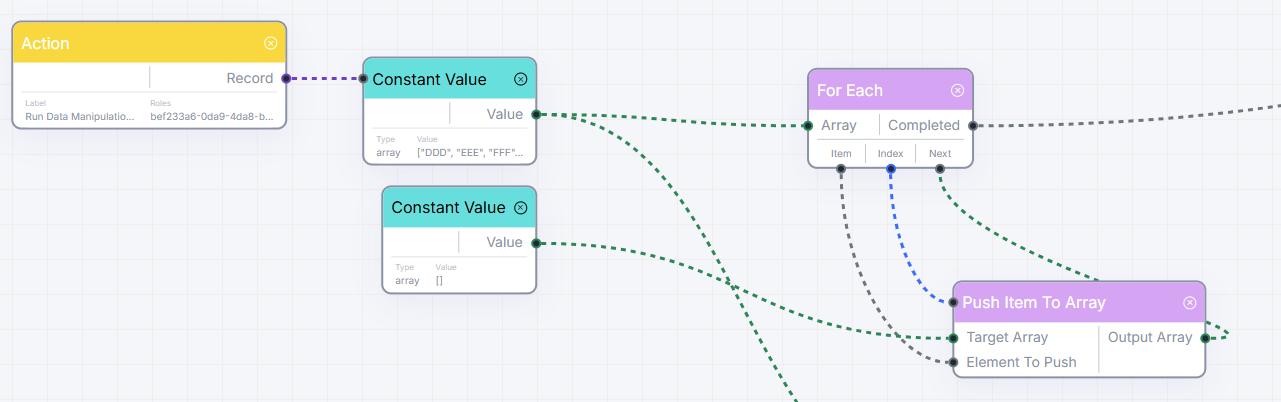1281x402 pixels.
Task: Click the Target Array input port
Action: [x=954, y=338]
